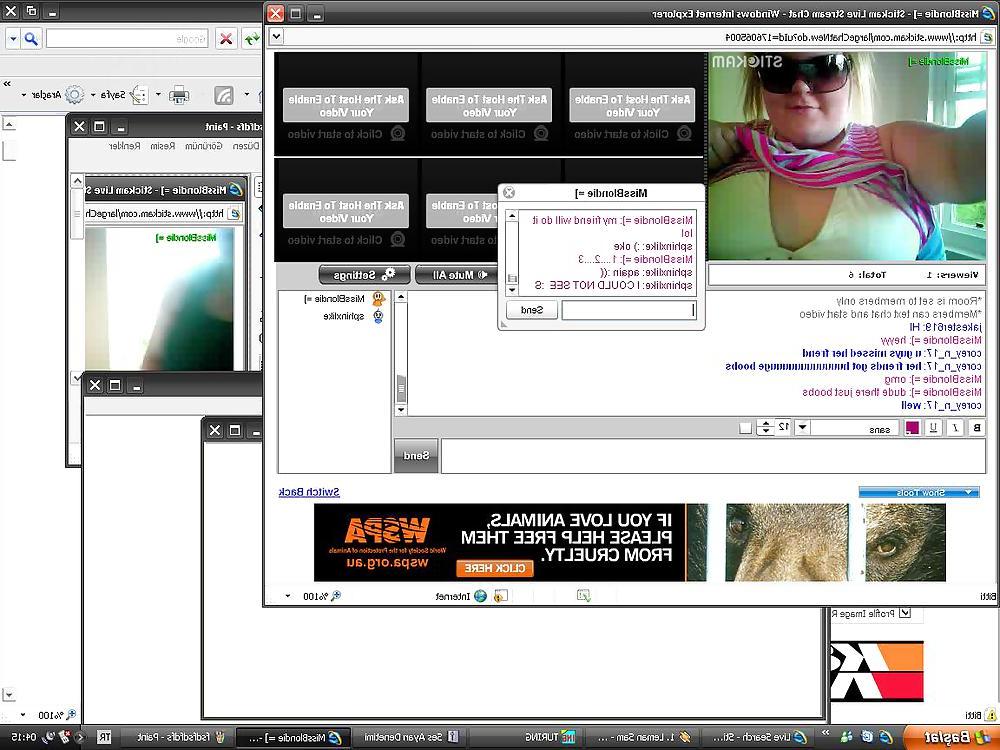Click the RSS feeds icon in browser toolbar
This screenshot has height=750, width=1000.
pyautogui.click(x=224, y=94)
